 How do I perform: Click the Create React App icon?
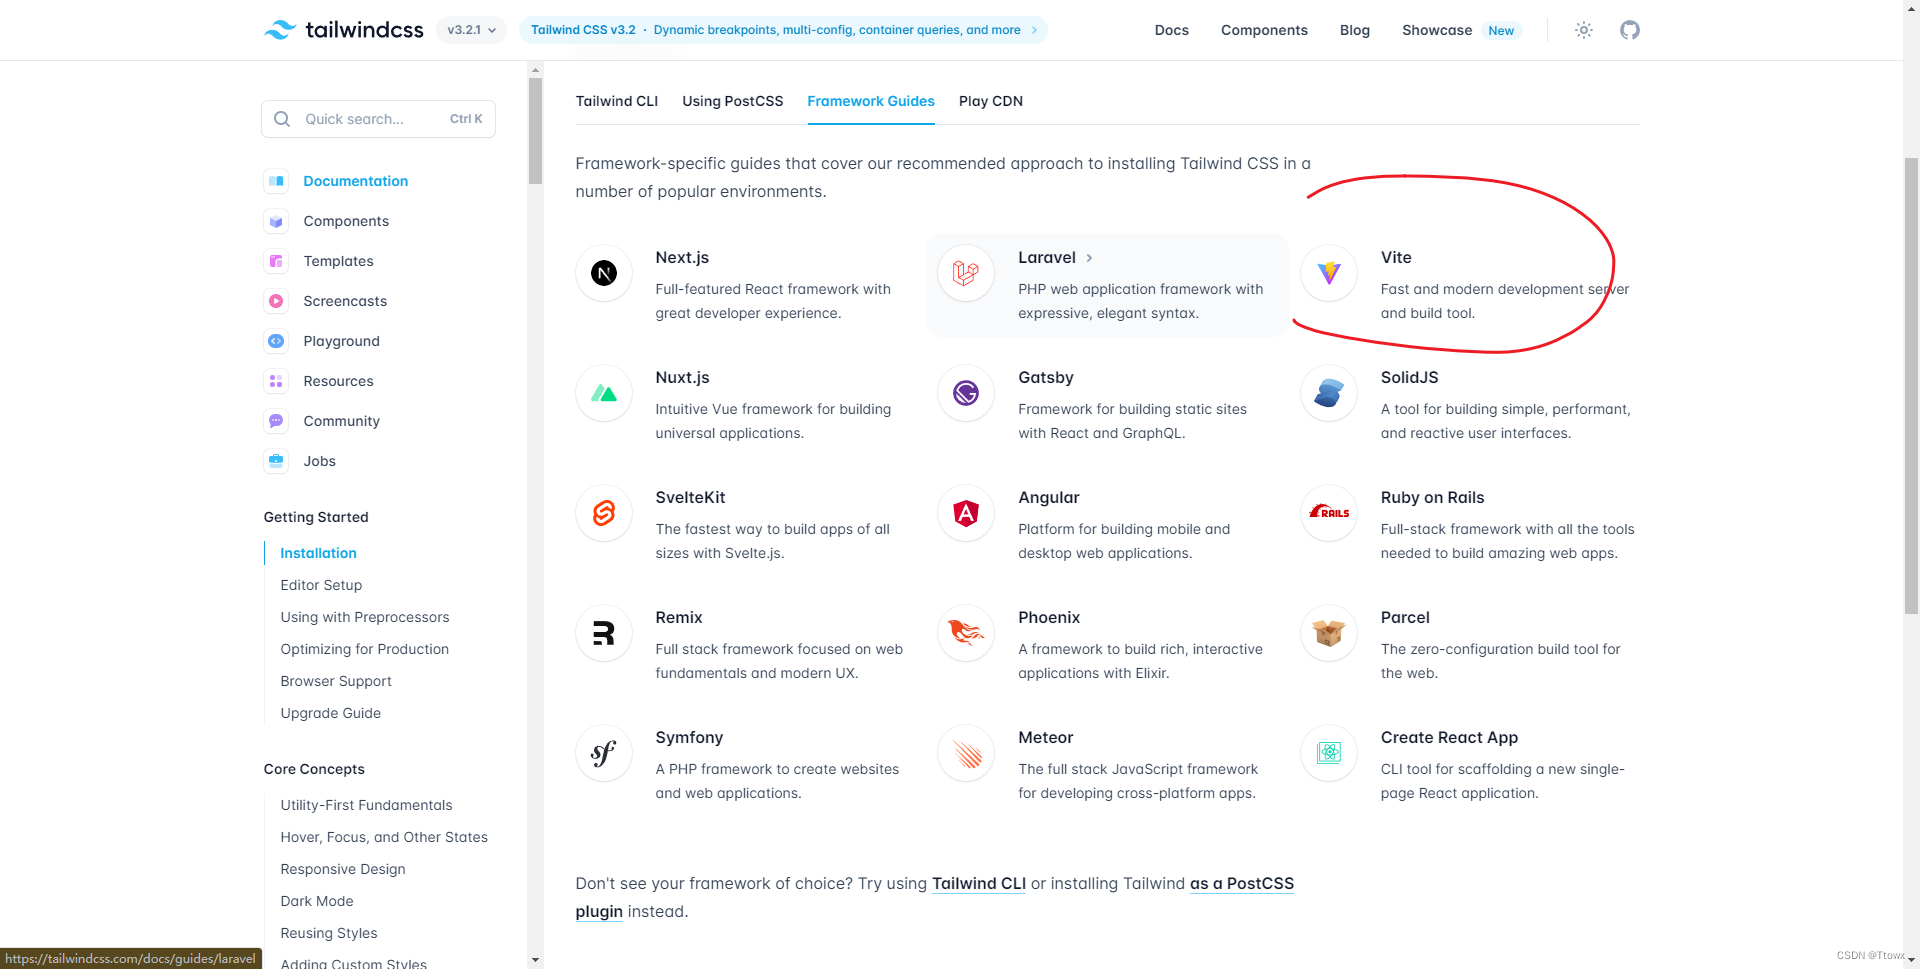[x=1329, y=753]
